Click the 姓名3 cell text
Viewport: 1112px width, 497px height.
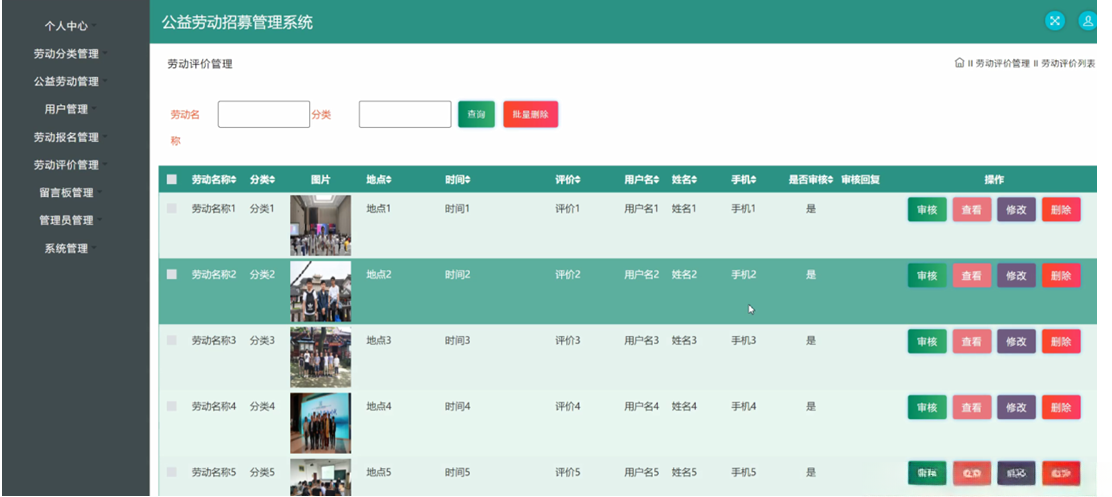point(684,340)
